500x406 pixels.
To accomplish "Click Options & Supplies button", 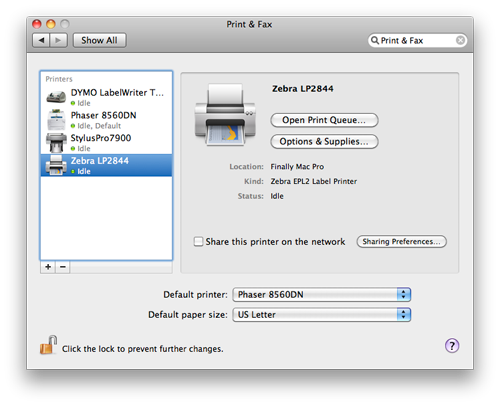I will coord(324,141).
